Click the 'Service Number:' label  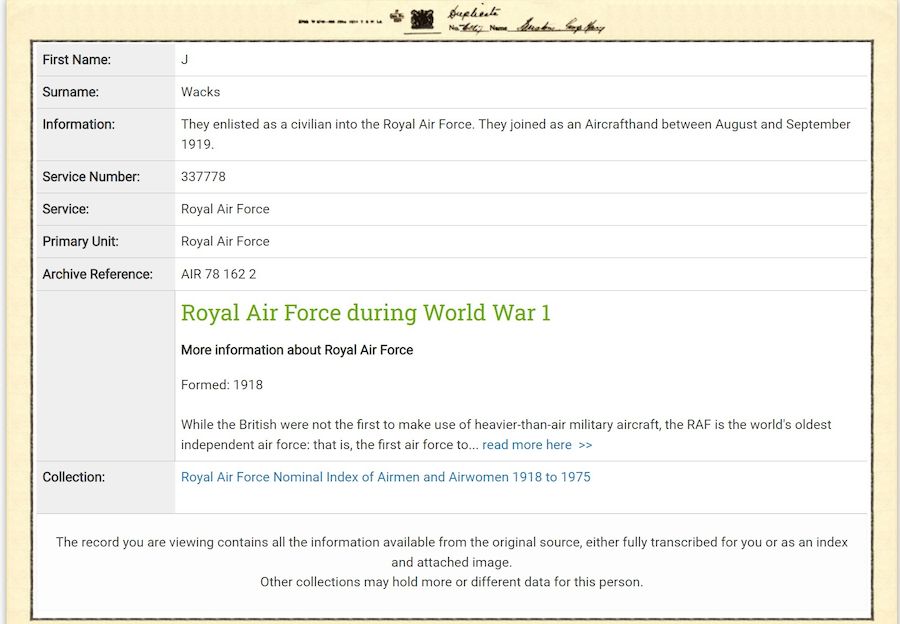[x=91, y=177]
